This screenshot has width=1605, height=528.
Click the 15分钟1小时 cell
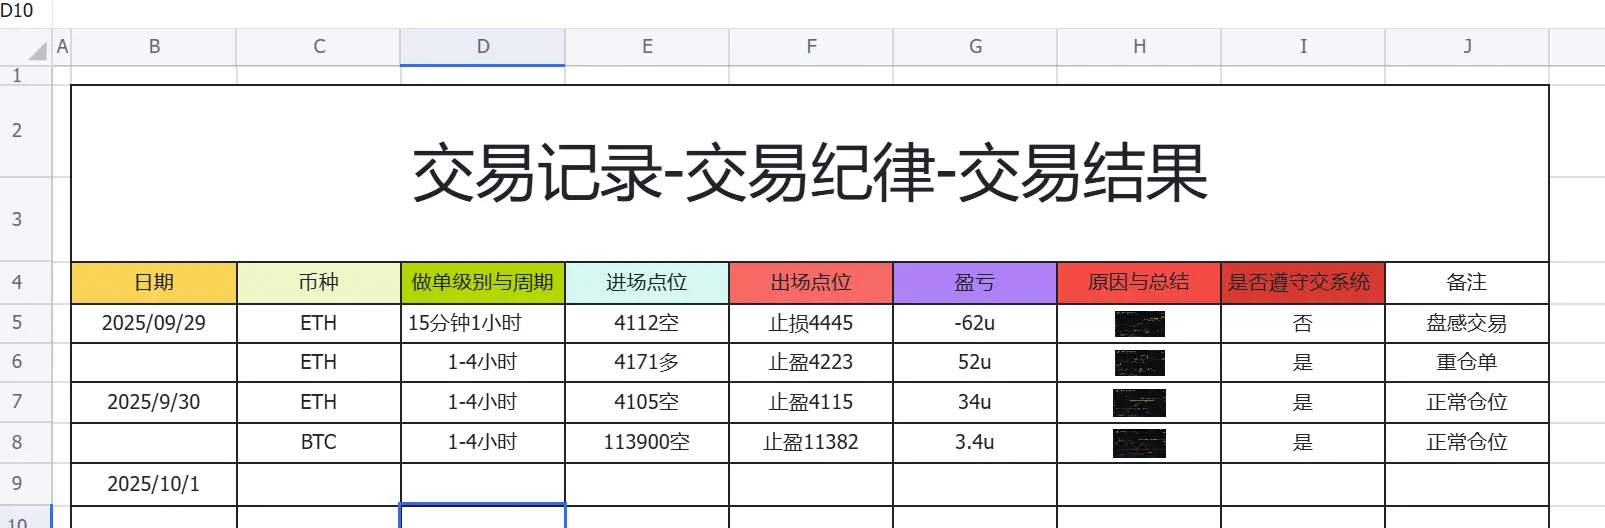[483, 323]
